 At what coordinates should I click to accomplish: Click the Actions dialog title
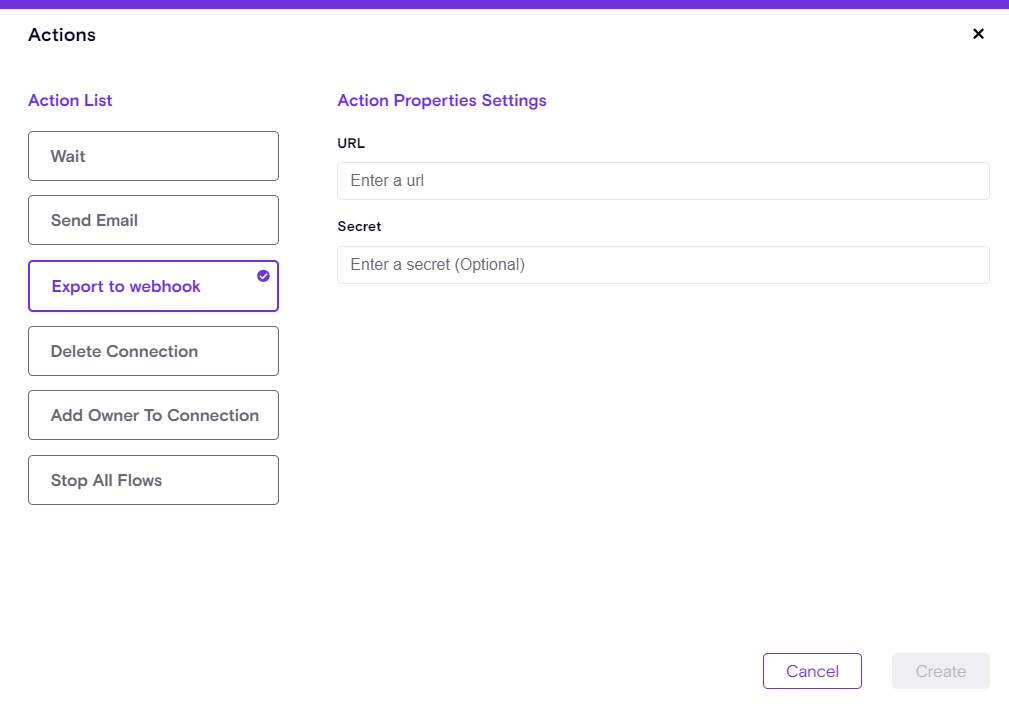(x=62, y=35)
